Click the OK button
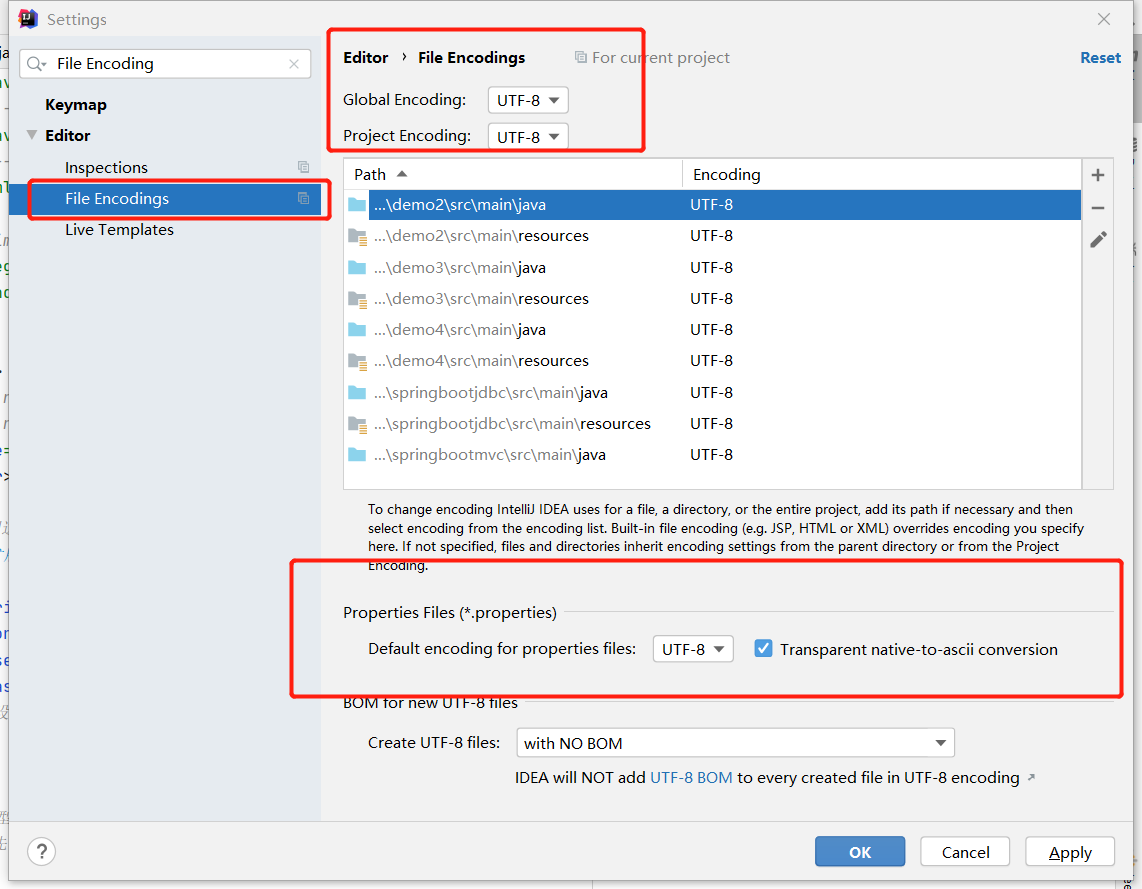The width and height of the screenshot is (1142, 889). click(x=860, y=852)
